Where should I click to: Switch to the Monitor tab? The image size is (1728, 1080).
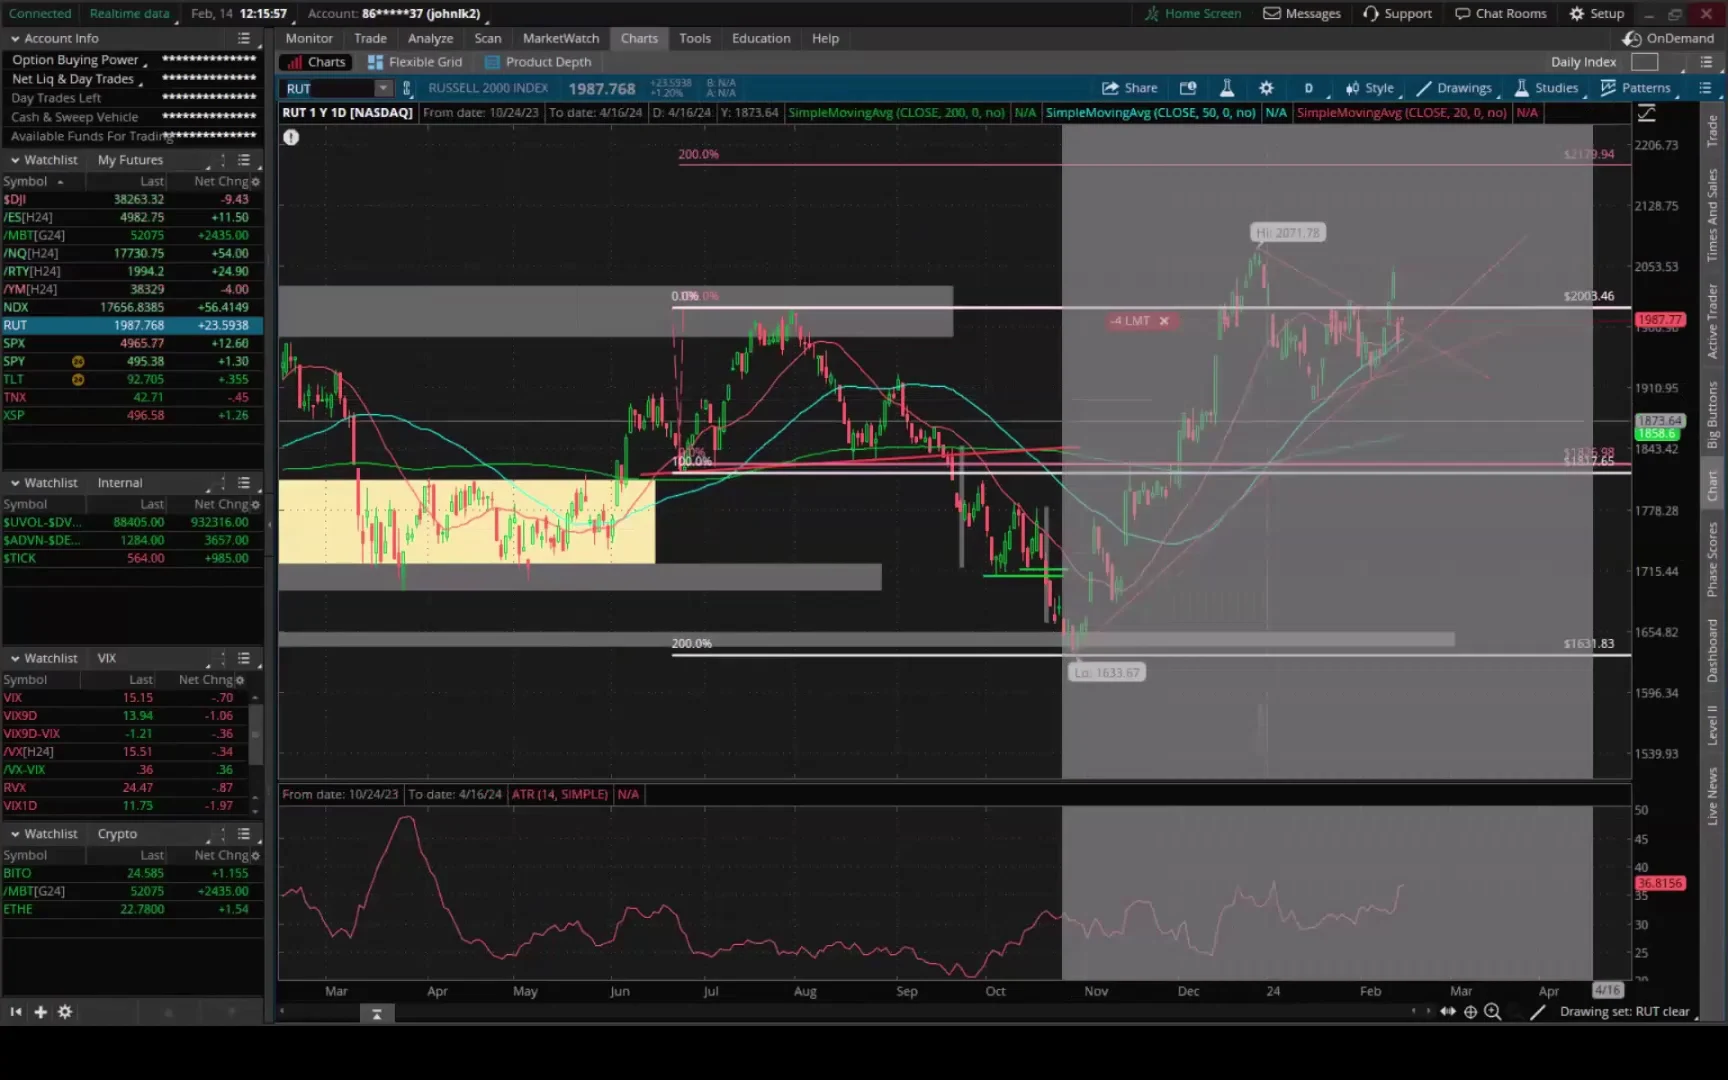pos(309,38)
